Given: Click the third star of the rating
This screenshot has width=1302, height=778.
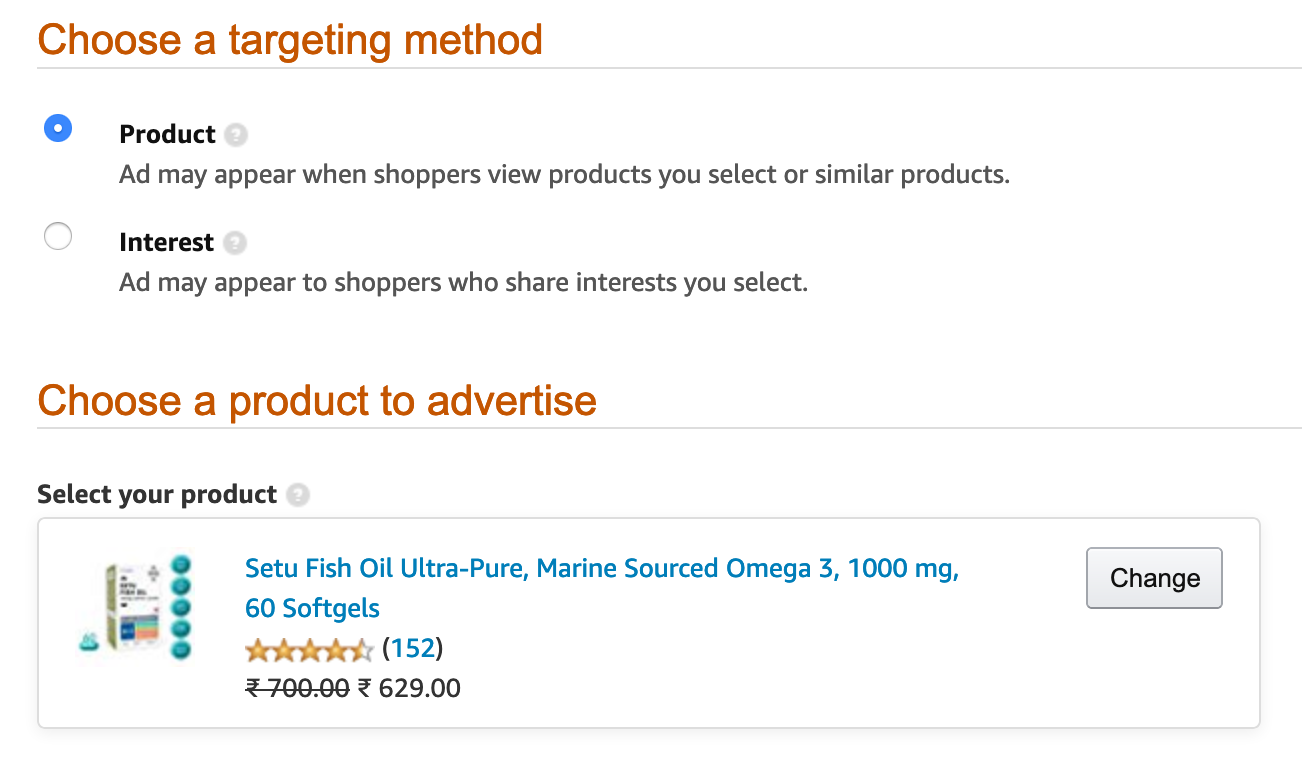Looking at the screenshot, I should [310, 649].
